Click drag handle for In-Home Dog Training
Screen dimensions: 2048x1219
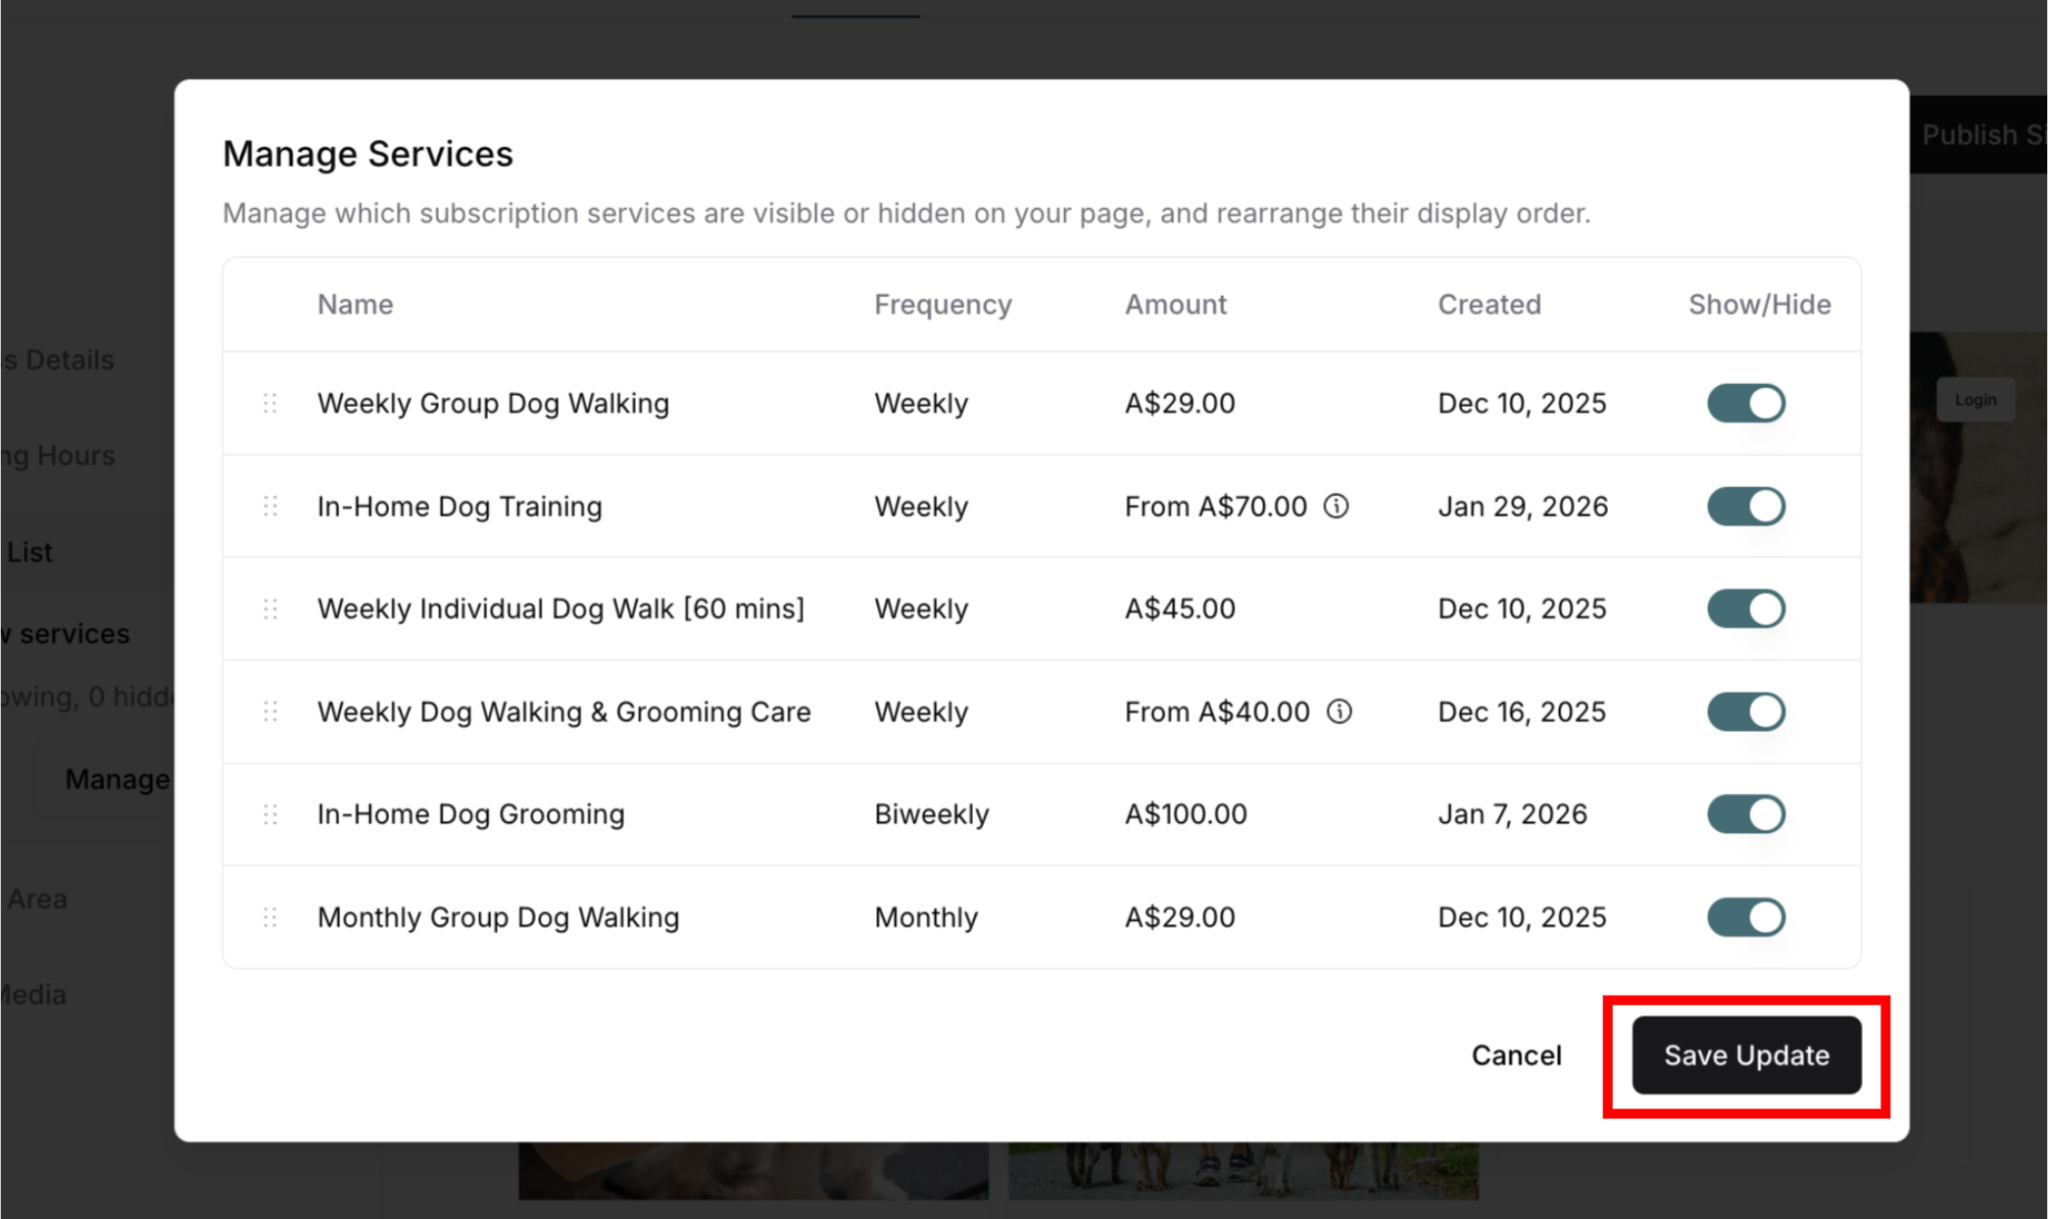(270, 506)
